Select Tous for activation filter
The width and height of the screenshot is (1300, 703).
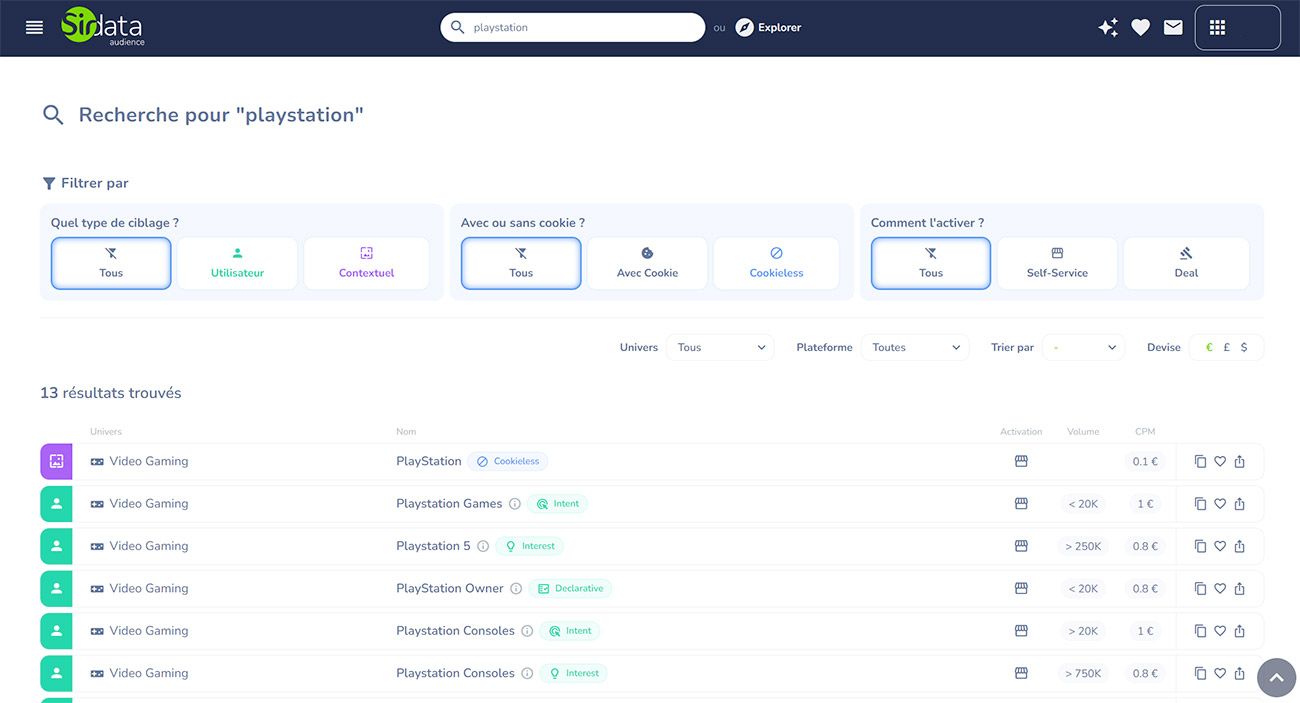[x=931, y=263]
